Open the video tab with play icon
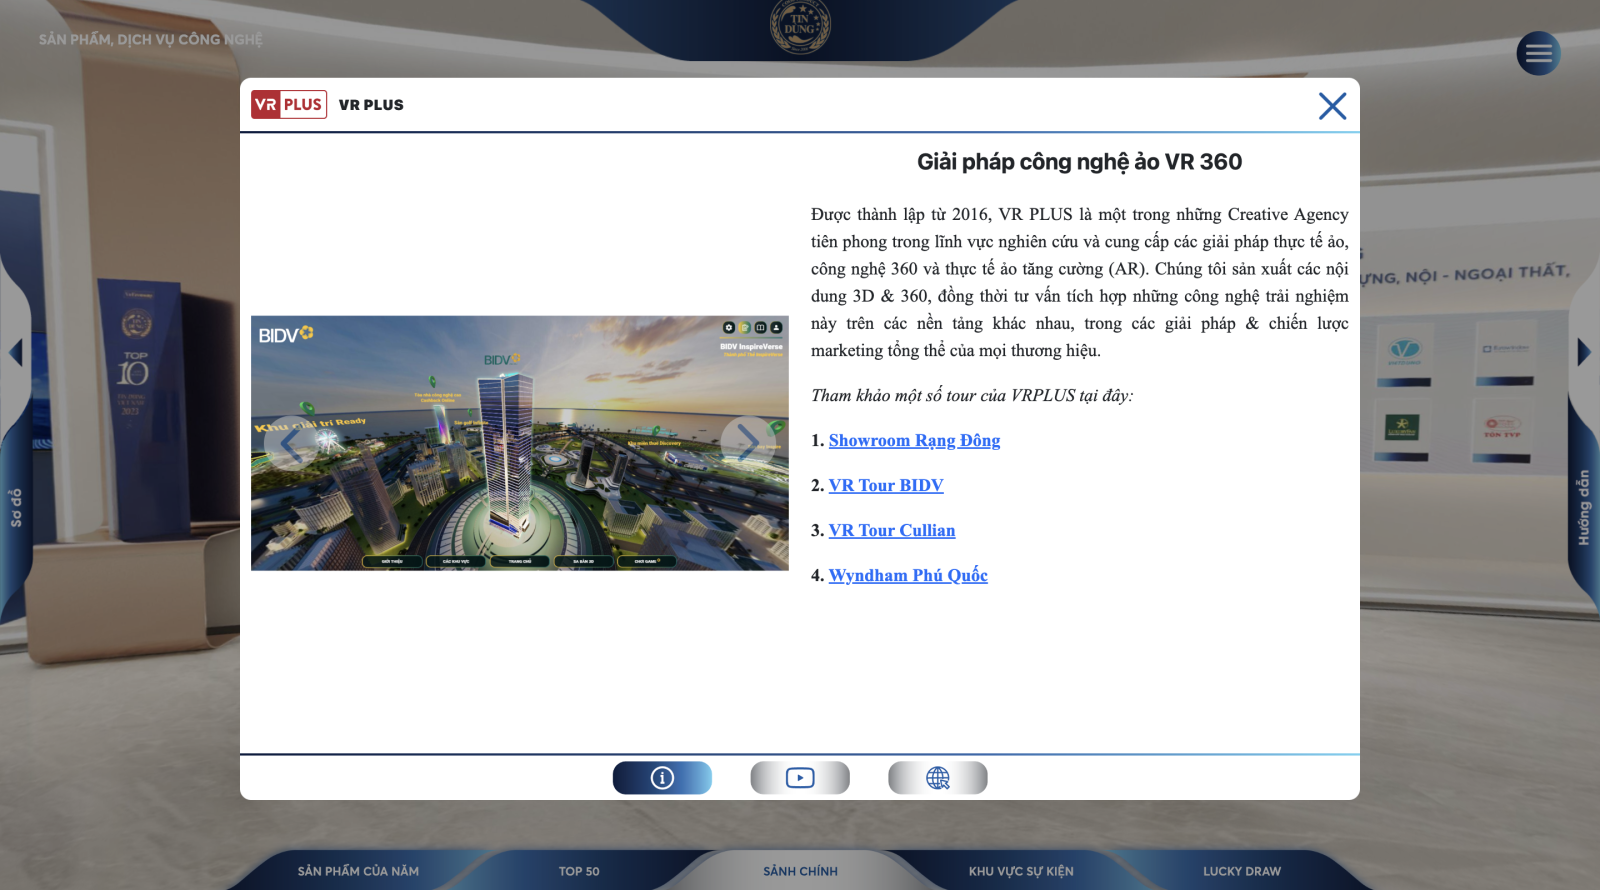Image resolution: width=1600 pixels, height=890 pixels. 800,778
